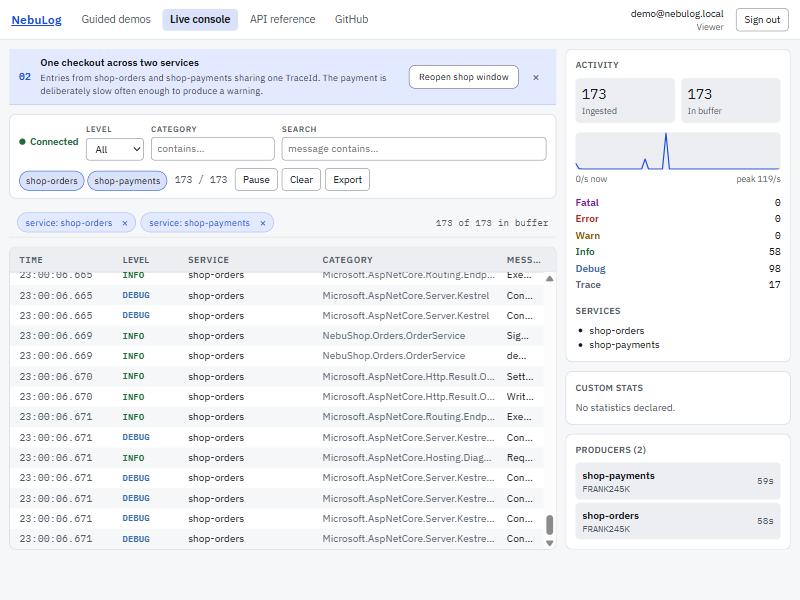Click the 173 of 173 in buffer text

pyautogui.click(x=492, y=223)
